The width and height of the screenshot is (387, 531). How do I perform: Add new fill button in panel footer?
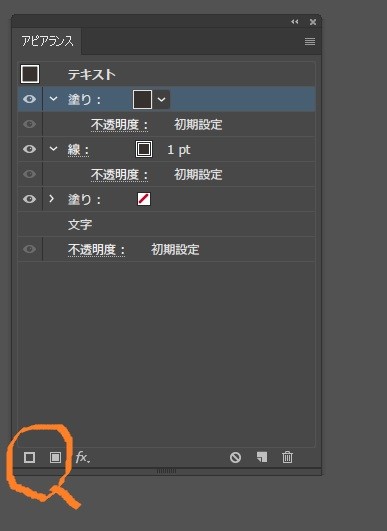(x=56, y=458)
